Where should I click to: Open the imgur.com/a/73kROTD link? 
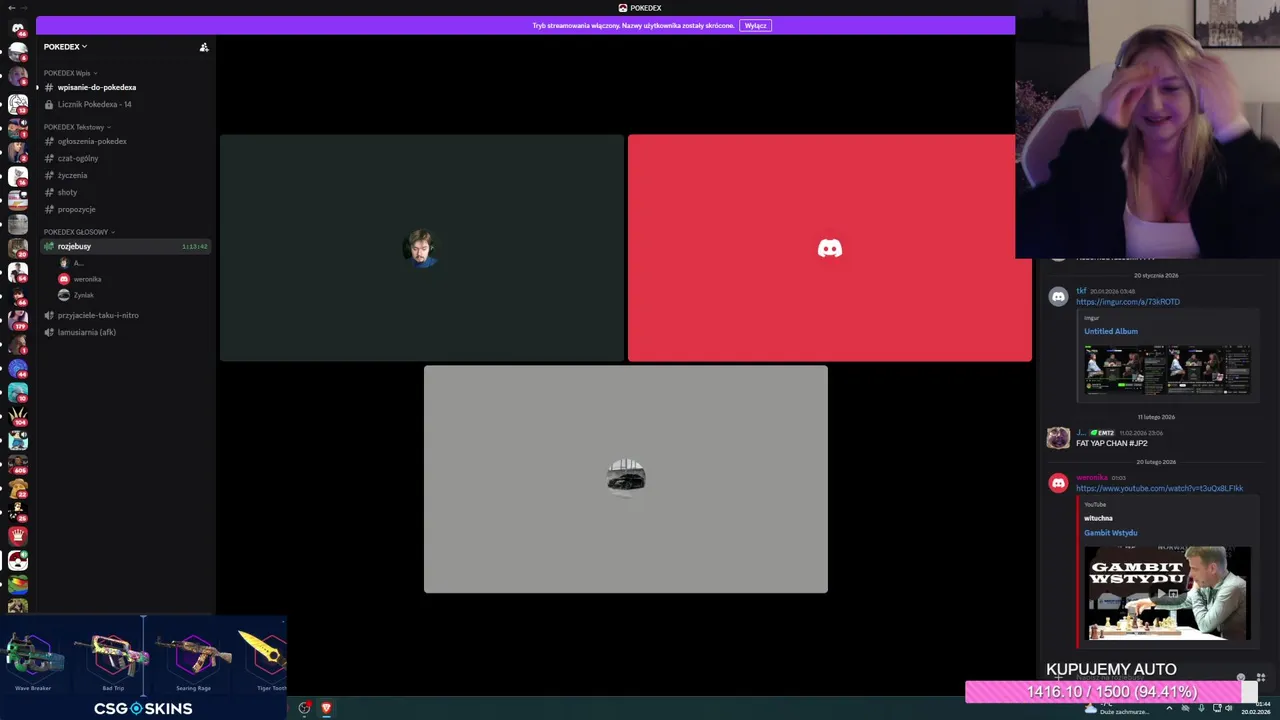point(1128,302)
